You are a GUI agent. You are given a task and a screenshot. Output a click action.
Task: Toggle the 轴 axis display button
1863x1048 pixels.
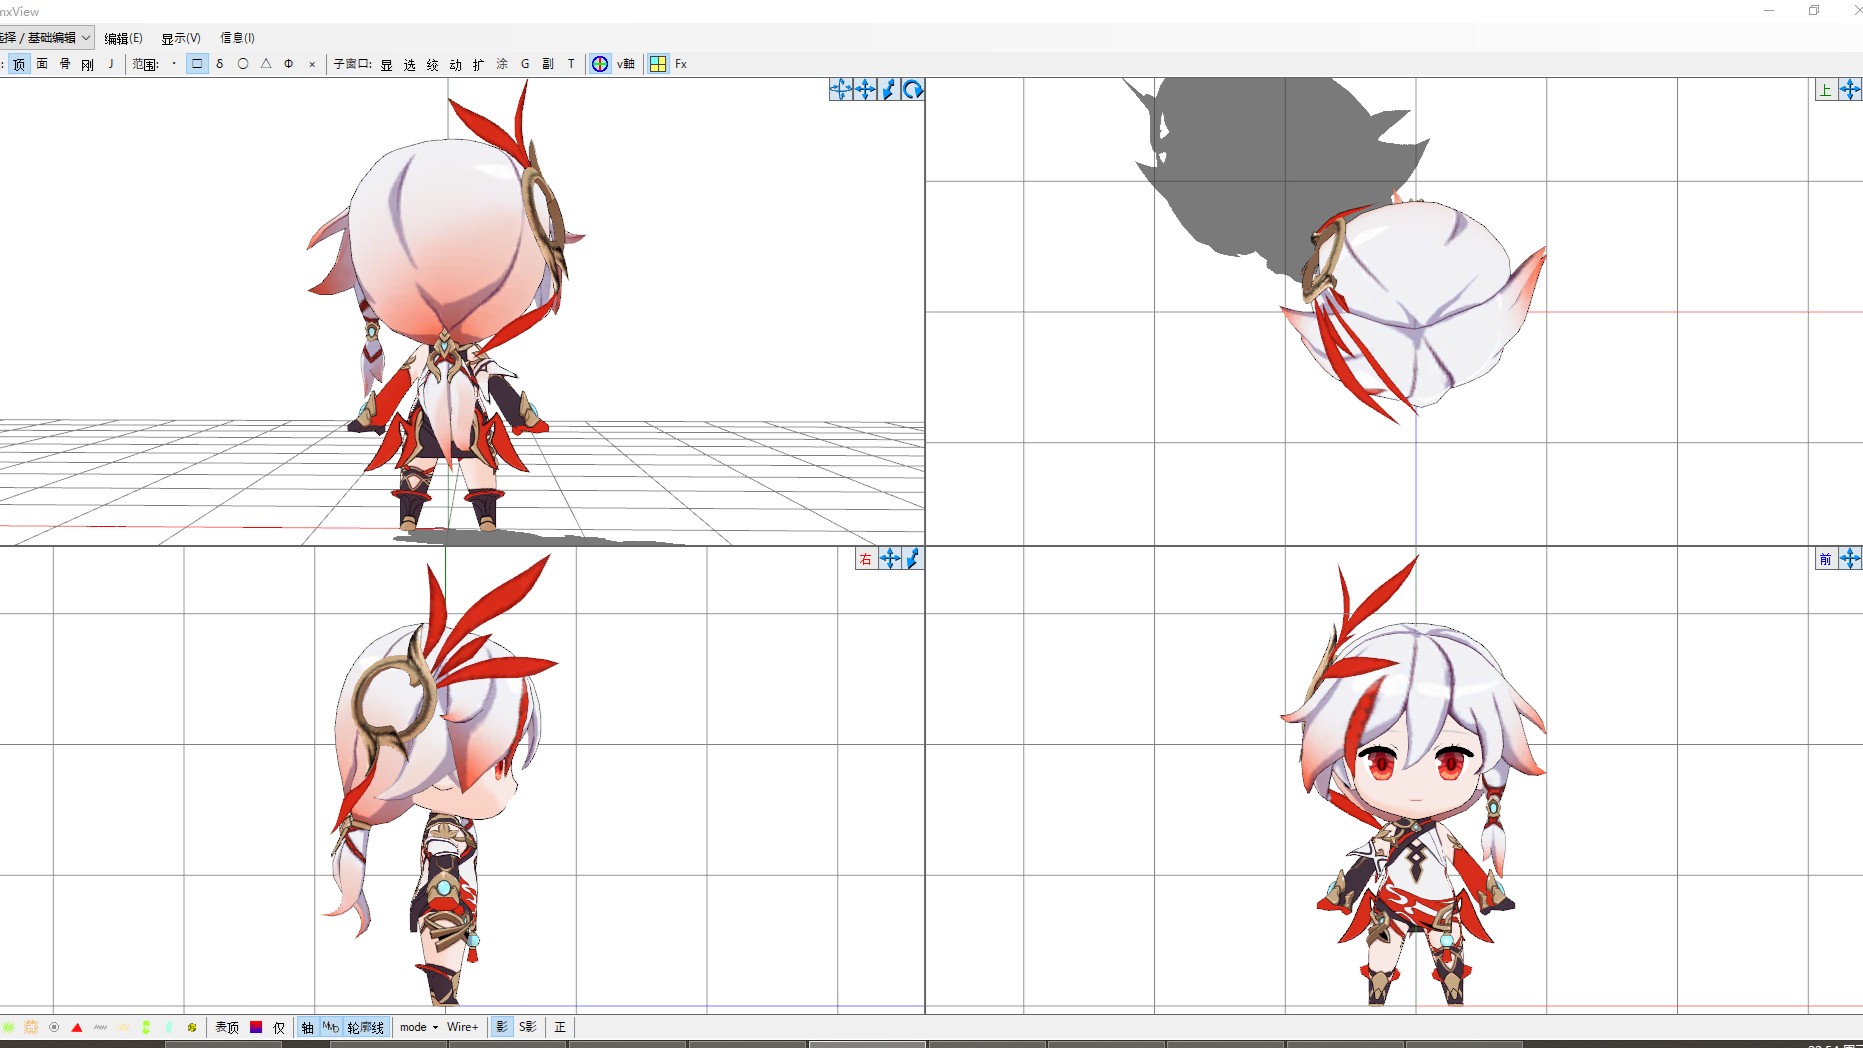click(307, 1027)
